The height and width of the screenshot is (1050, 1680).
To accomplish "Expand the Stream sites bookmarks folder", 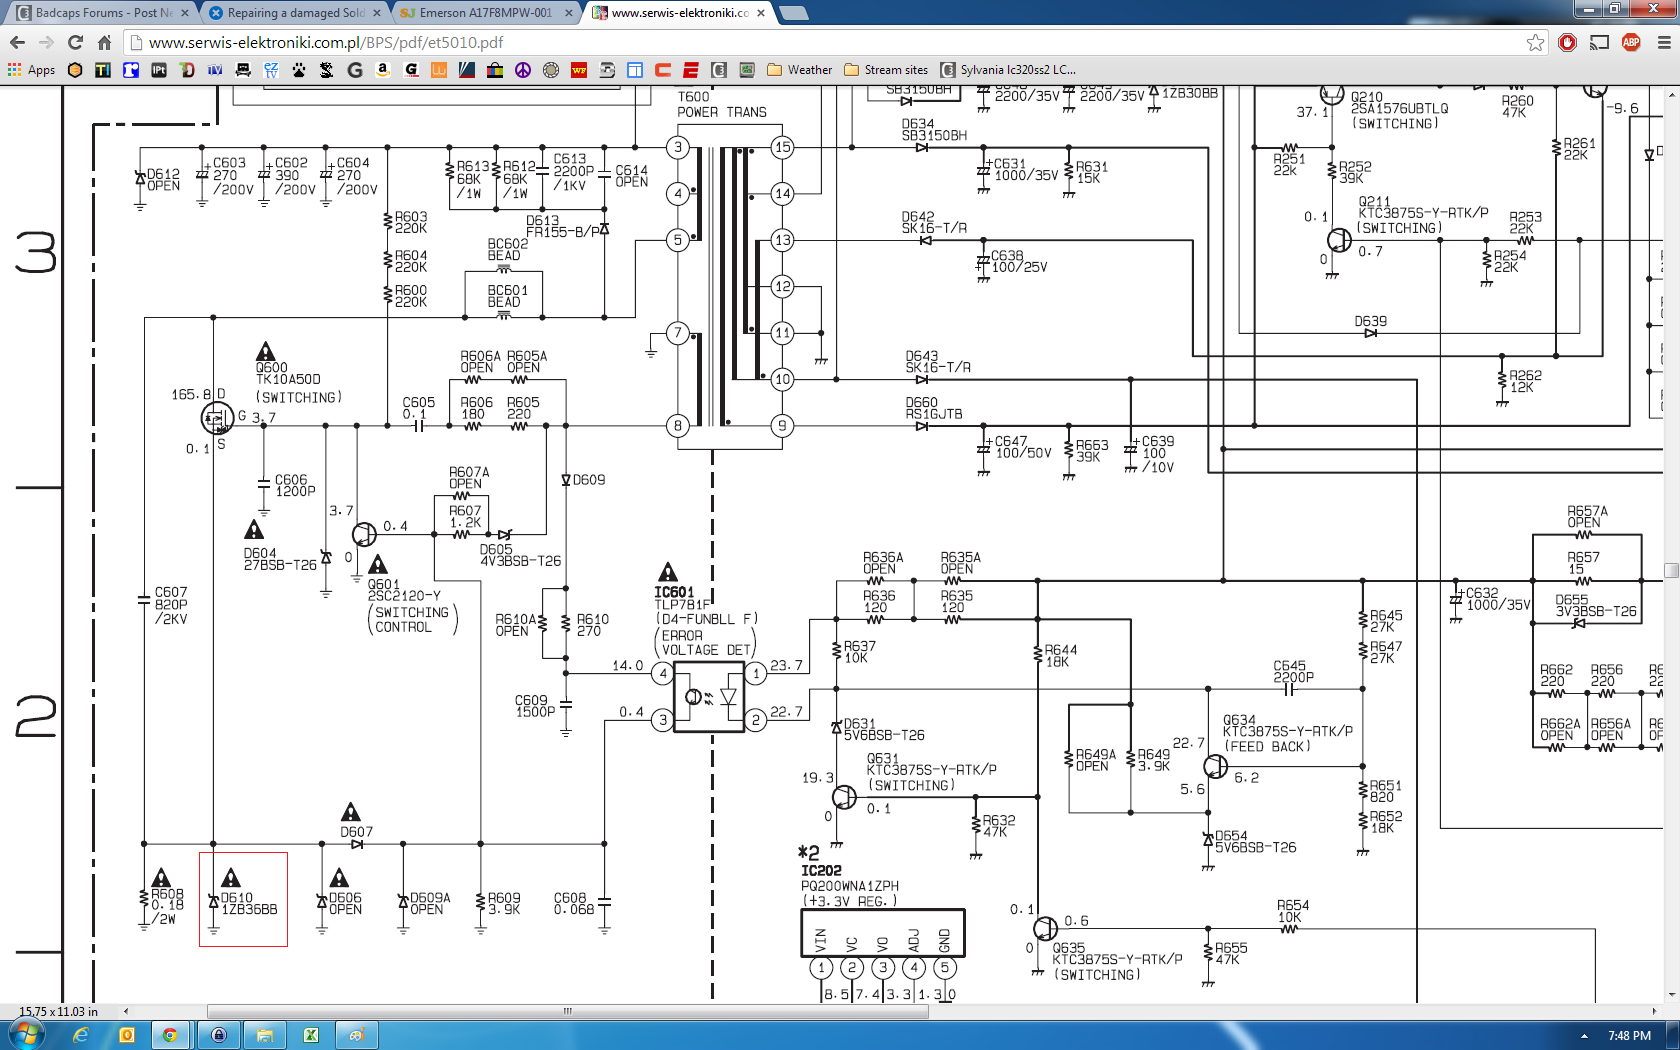I will click(x=886, y=70).
